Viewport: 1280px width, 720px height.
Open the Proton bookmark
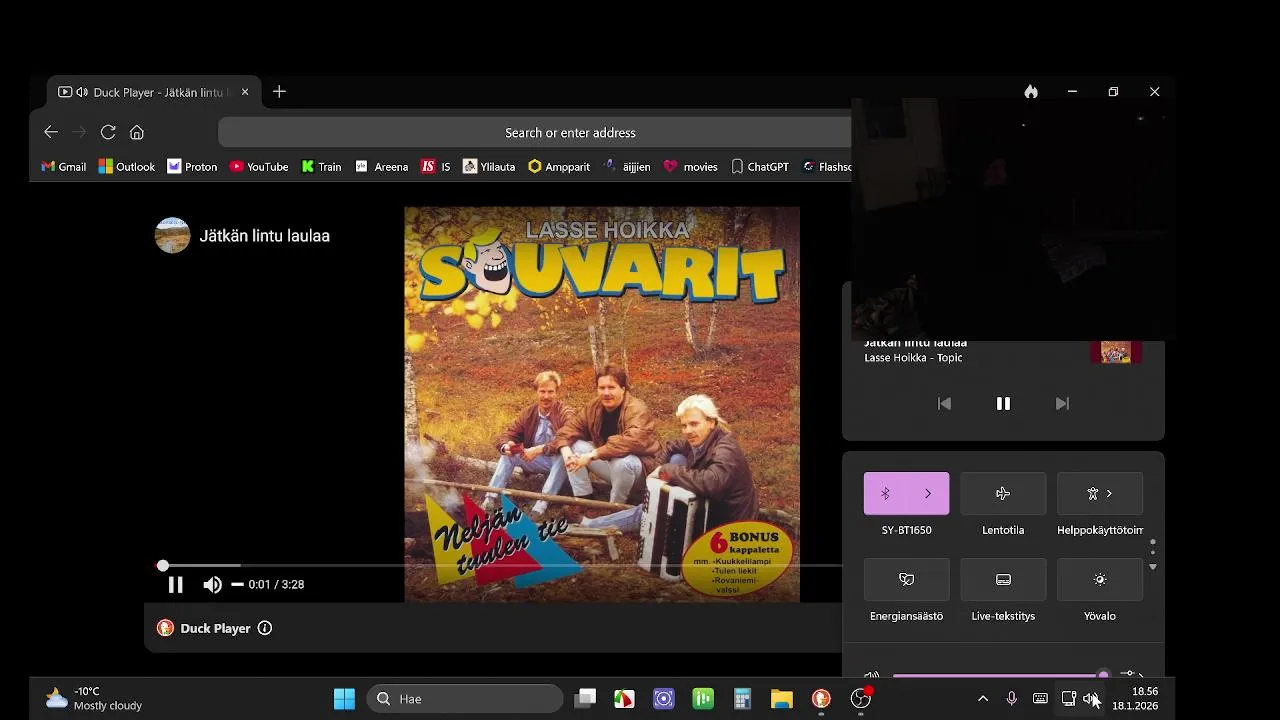click(x=192, y=167)
